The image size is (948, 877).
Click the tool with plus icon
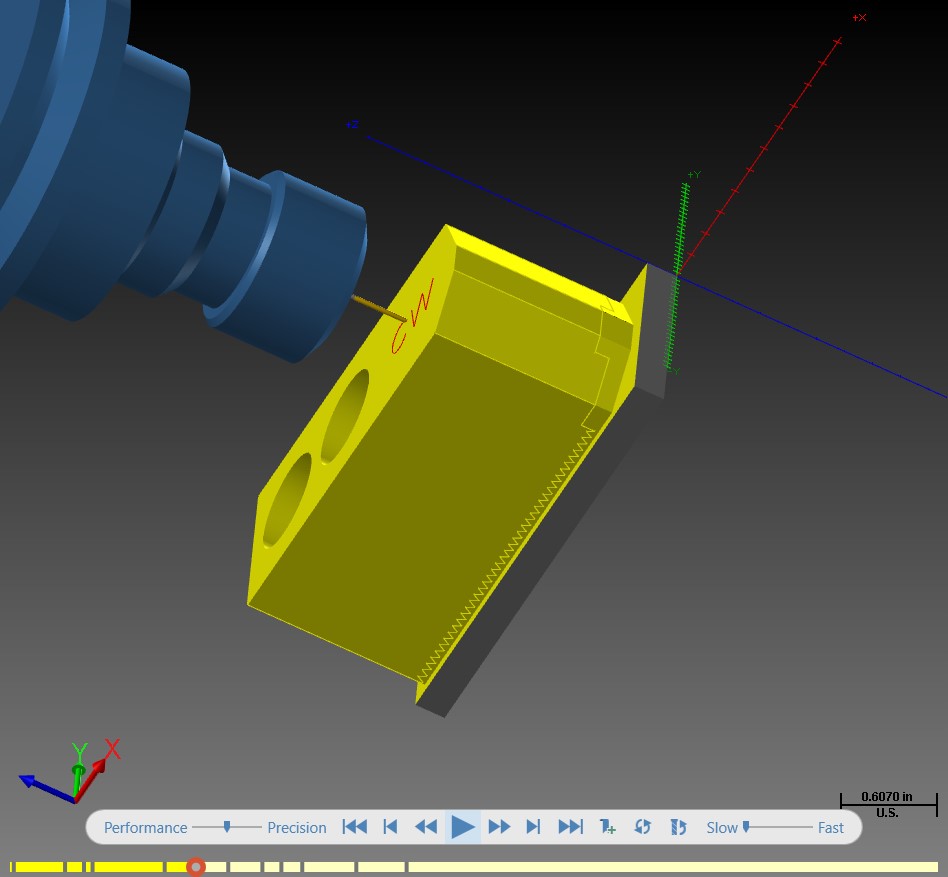click(x=607, y=827)
